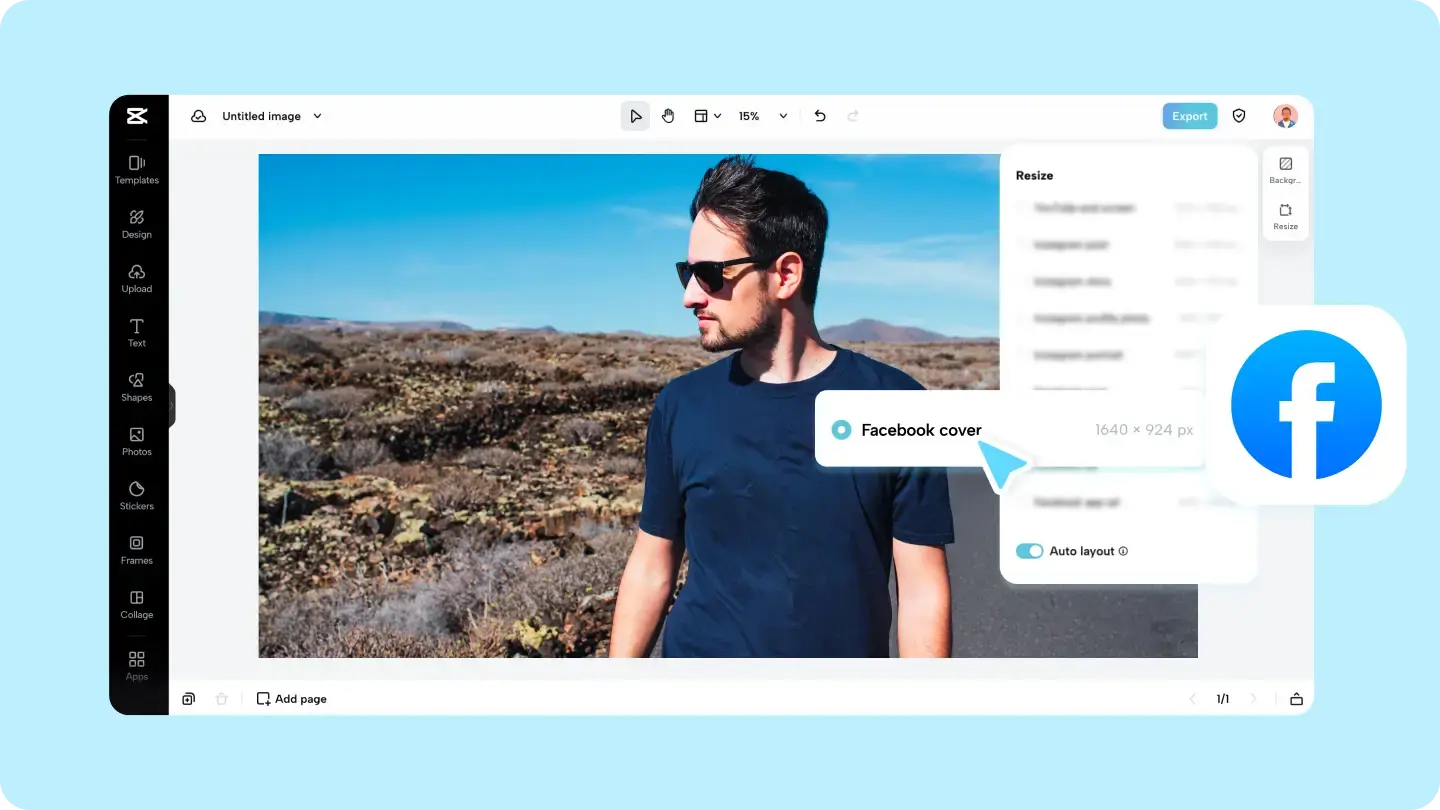Open the Stickers panel
Viewport: 1440px width, 810px height.
click(137, 495)
